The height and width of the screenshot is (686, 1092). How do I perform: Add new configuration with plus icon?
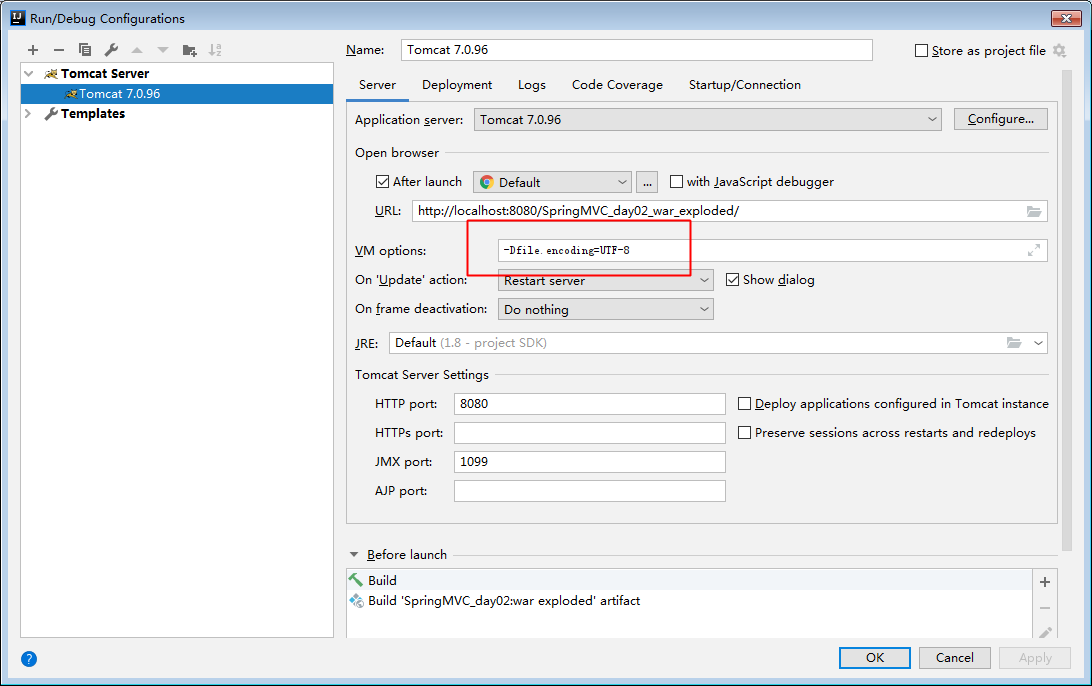click(33, 50)
